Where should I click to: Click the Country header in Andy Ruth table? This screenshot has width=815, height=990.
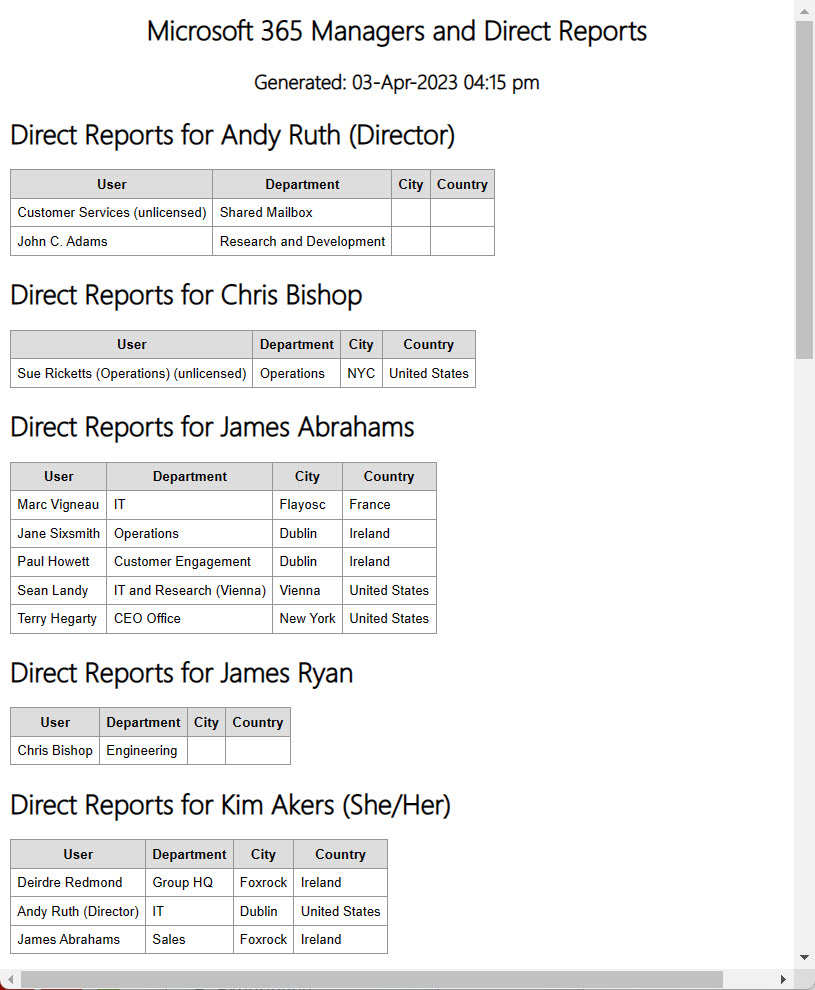point(462,184)
